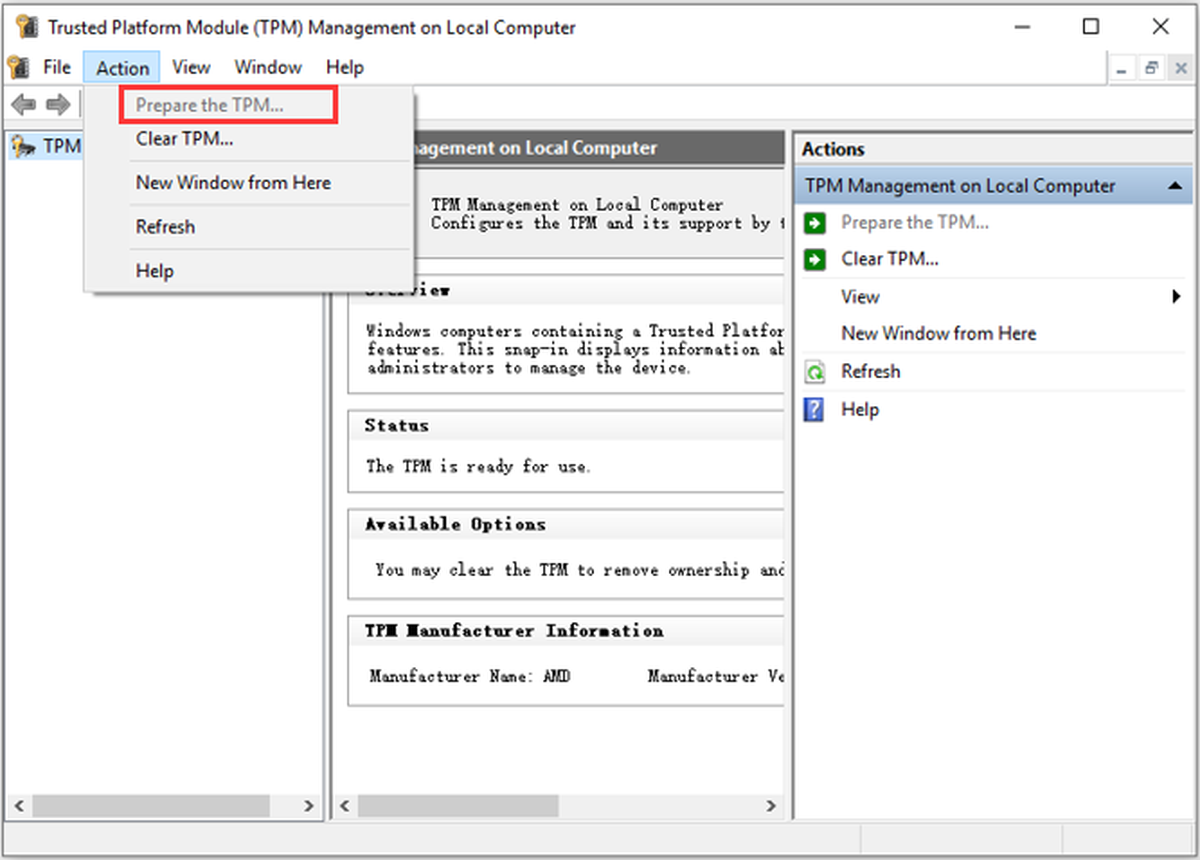The height and width of the screenshot is (860, 1200).
Task: Expand the View submenu arrow in Actions
Action: pyautogui.click(x=1177, y=297)
